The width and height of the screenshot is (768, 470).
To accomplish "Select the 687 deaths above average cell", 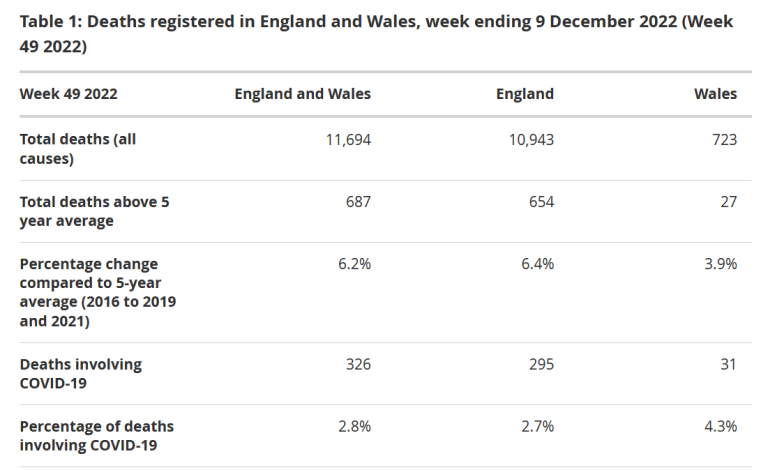I will [x=357, y=202].
